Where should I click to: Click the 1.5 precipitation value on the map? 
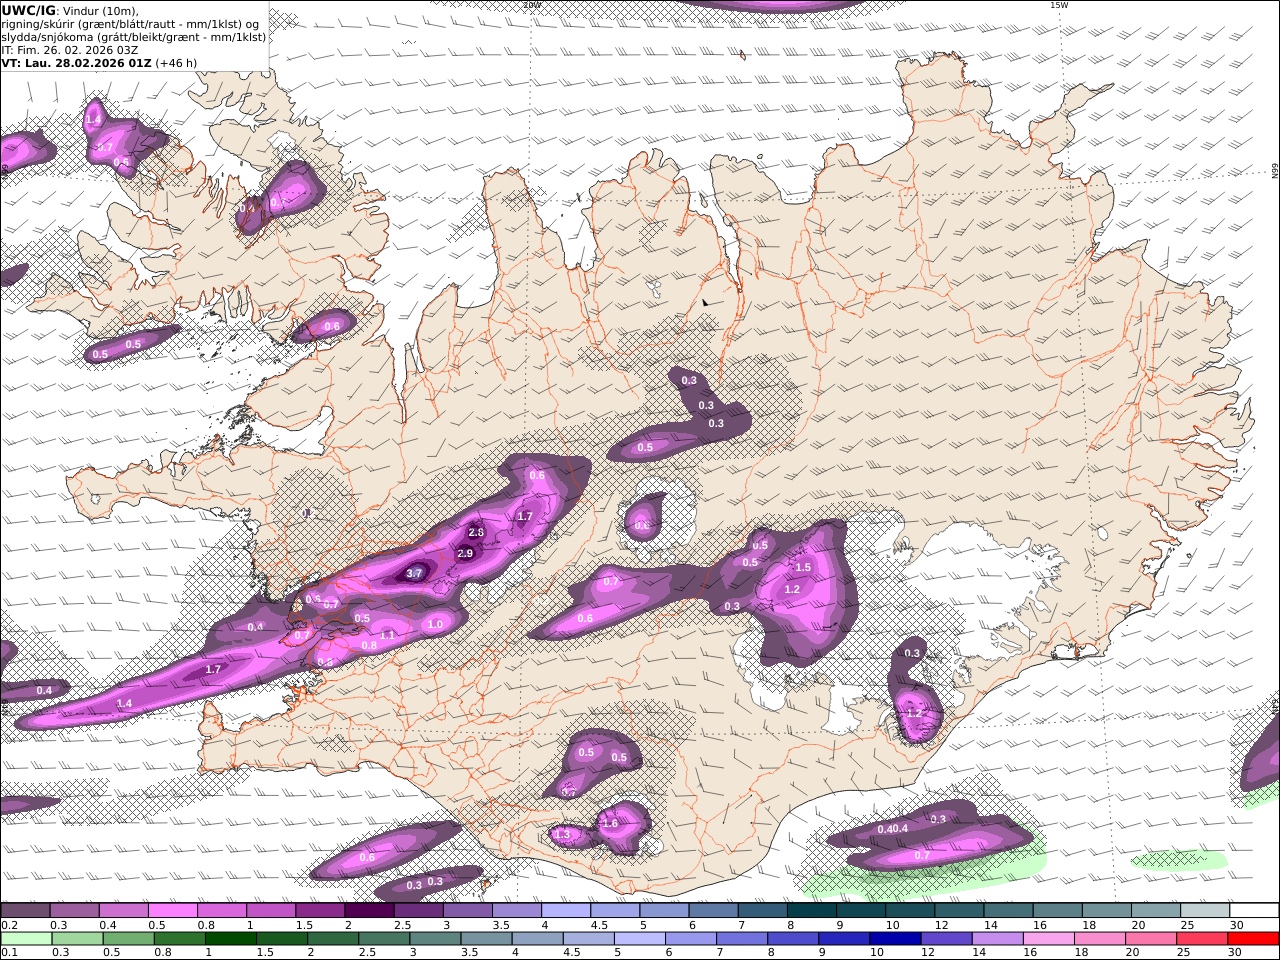(x=803, y=567)
